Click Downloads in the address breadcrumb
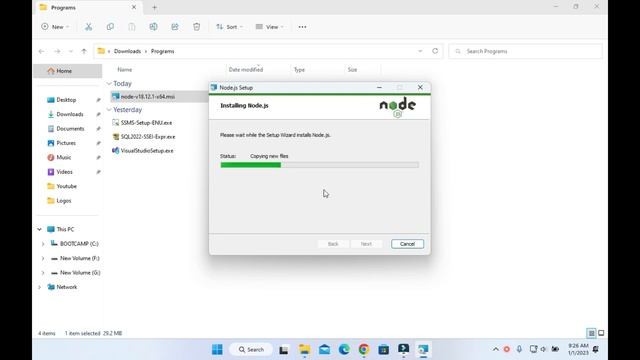 coord(127,51)
